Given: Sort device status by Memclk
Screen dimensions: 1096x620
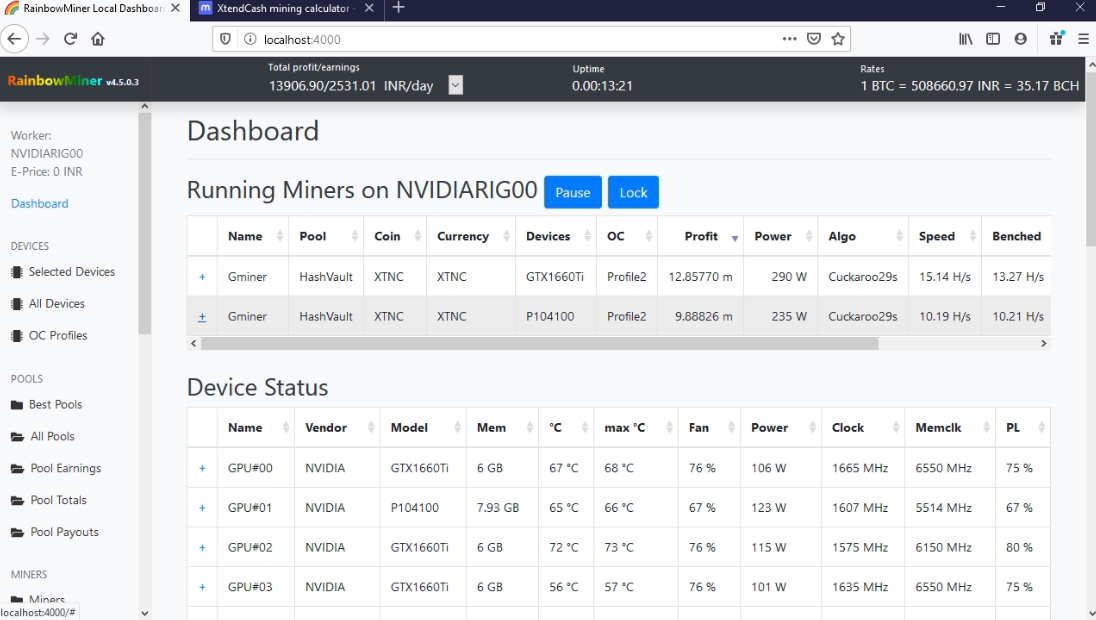Looking at the screenshot, I should [x=950, y=428].
